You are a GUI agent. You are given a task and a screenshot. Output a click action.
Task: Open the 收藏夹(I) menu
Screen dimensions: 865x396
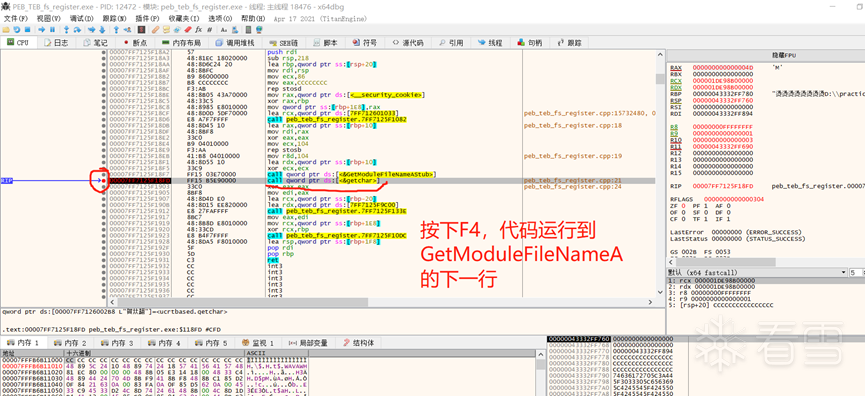pyautogui.click(x=184, y=18)
